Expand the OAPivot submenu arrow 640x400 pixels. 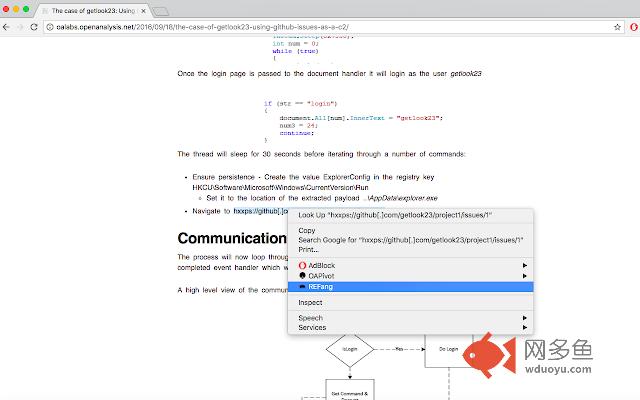(x=524, y=276)
